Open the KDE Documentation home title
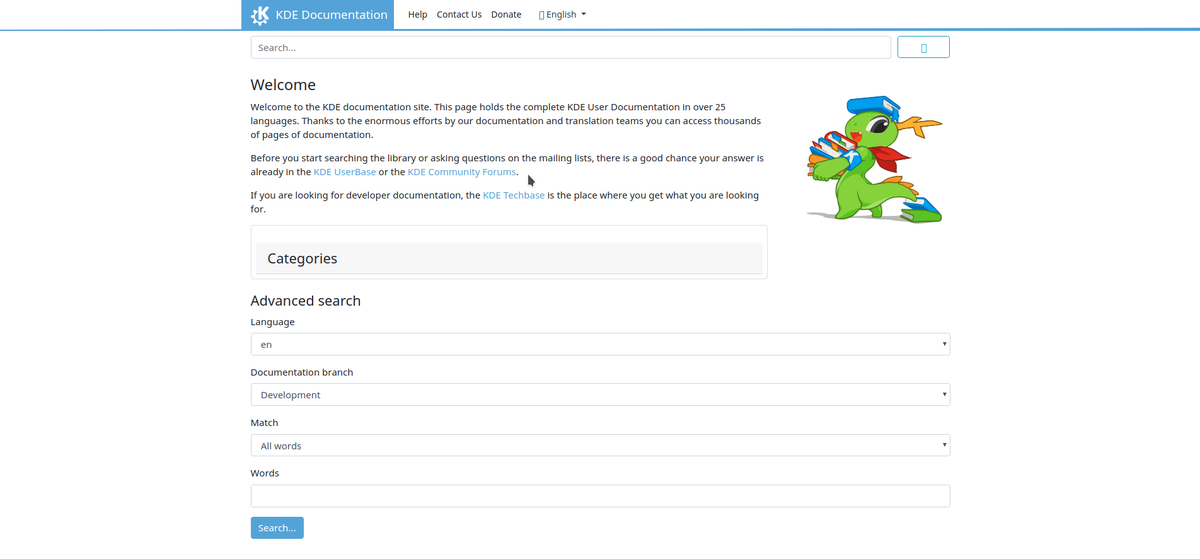The height and width of the screenshot is (559, 1200). coord(331,15)
